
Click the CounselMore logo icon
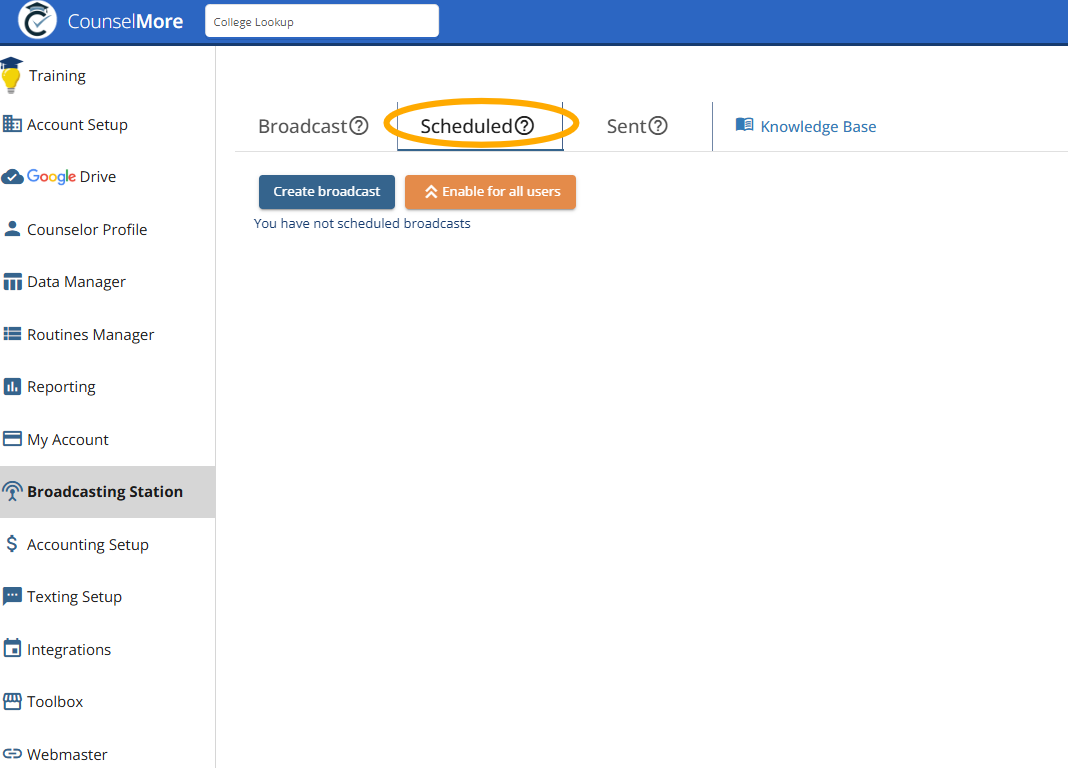click(37, 20)
